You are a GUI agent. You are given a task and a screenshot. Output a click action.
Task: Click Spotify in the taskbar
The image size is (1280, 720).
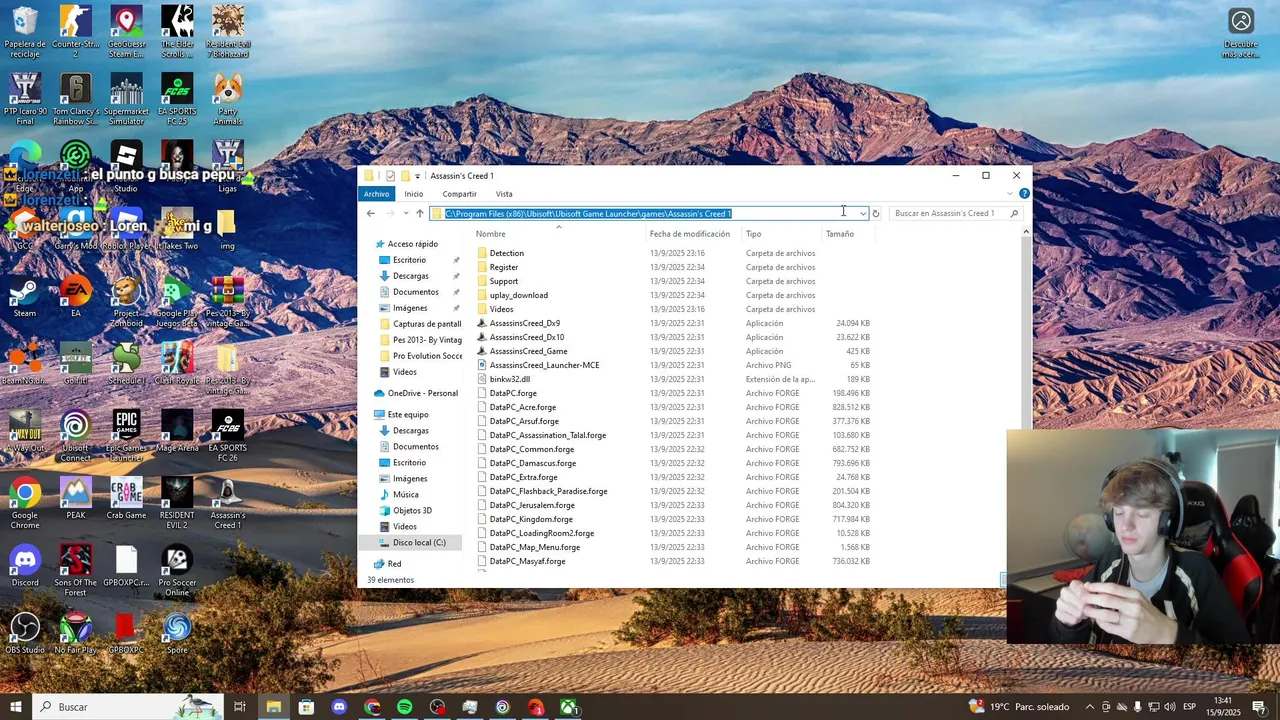pos(404,707)
